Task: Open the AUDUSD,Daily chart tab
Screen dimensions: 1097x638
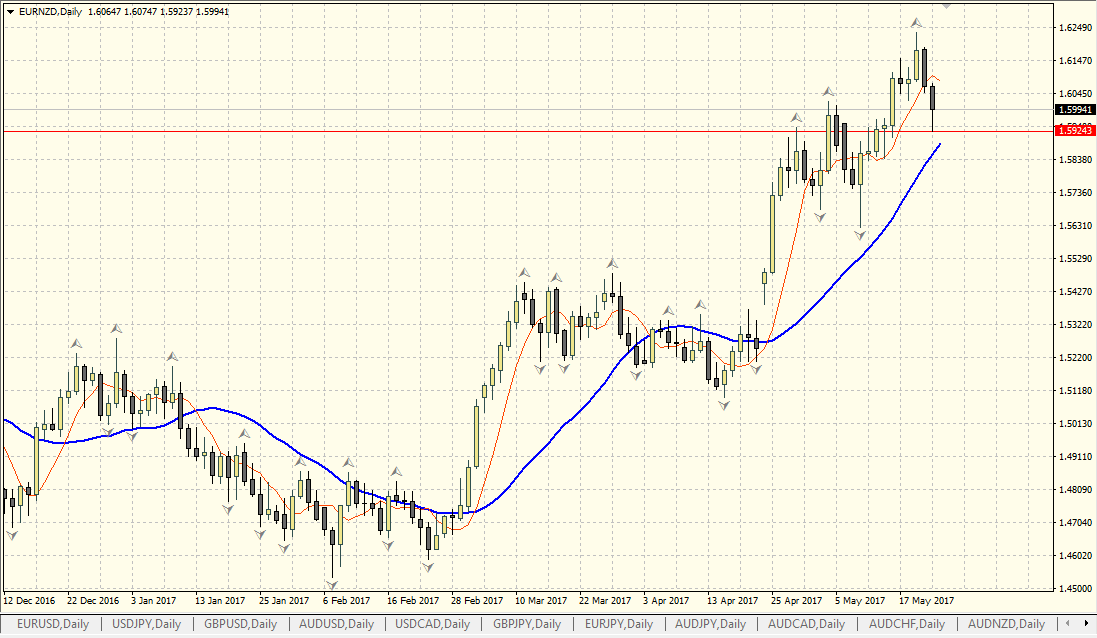Action: tap(334, 623)
